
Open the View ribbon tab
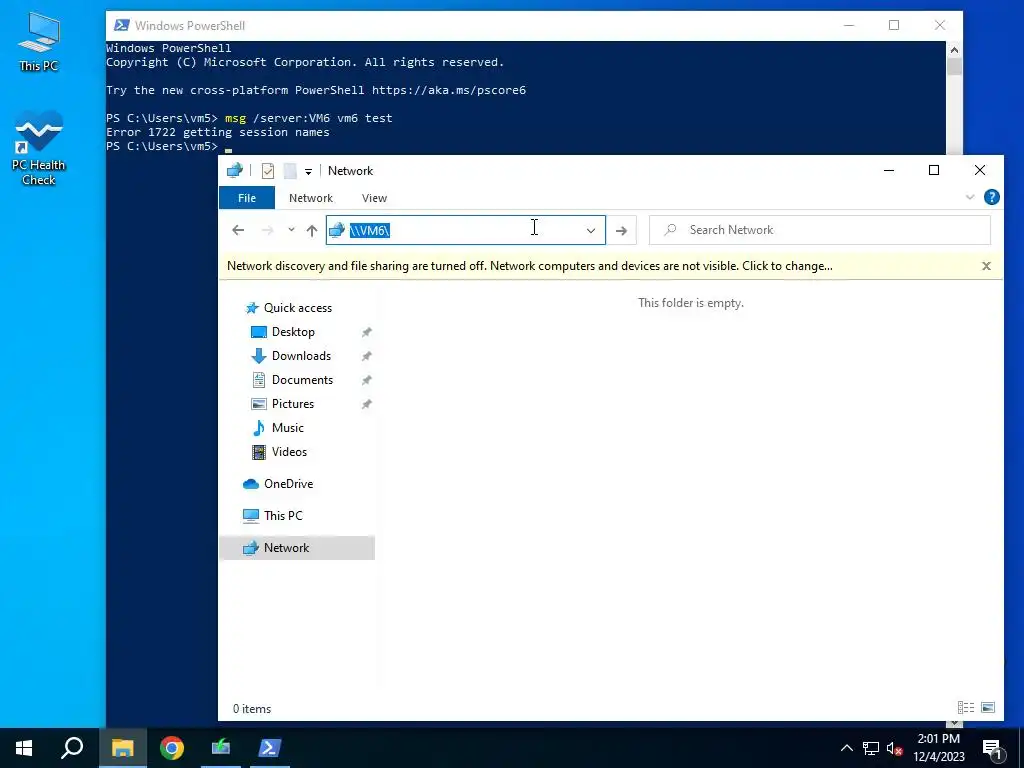tap(374, 198)
